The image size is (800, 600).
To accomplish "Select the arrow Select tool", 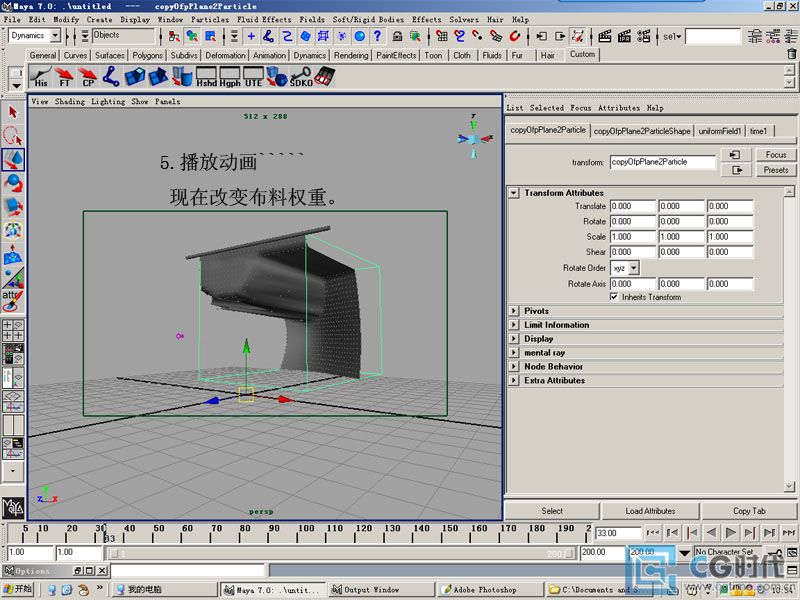I will click(x=13, y=112).
